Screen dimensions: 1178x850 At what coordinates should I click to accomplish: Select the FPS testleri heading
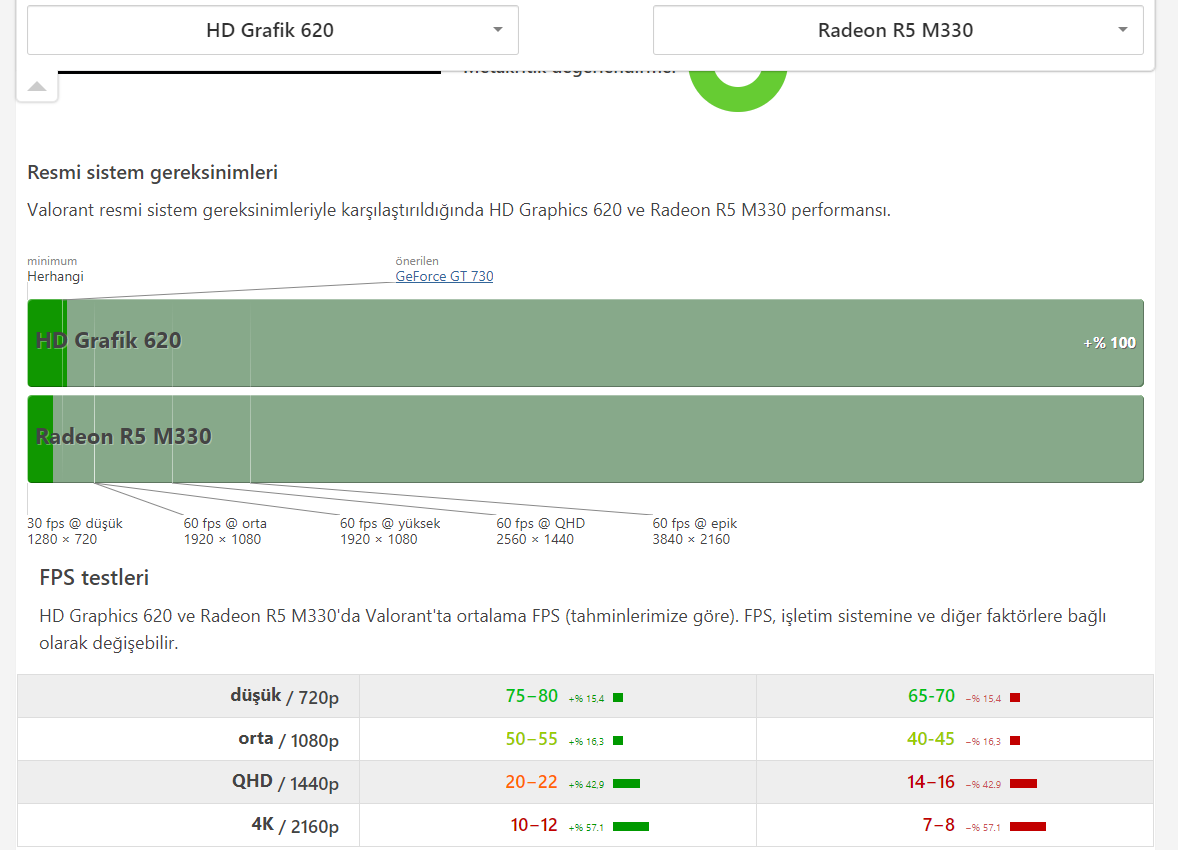point(94,577)
